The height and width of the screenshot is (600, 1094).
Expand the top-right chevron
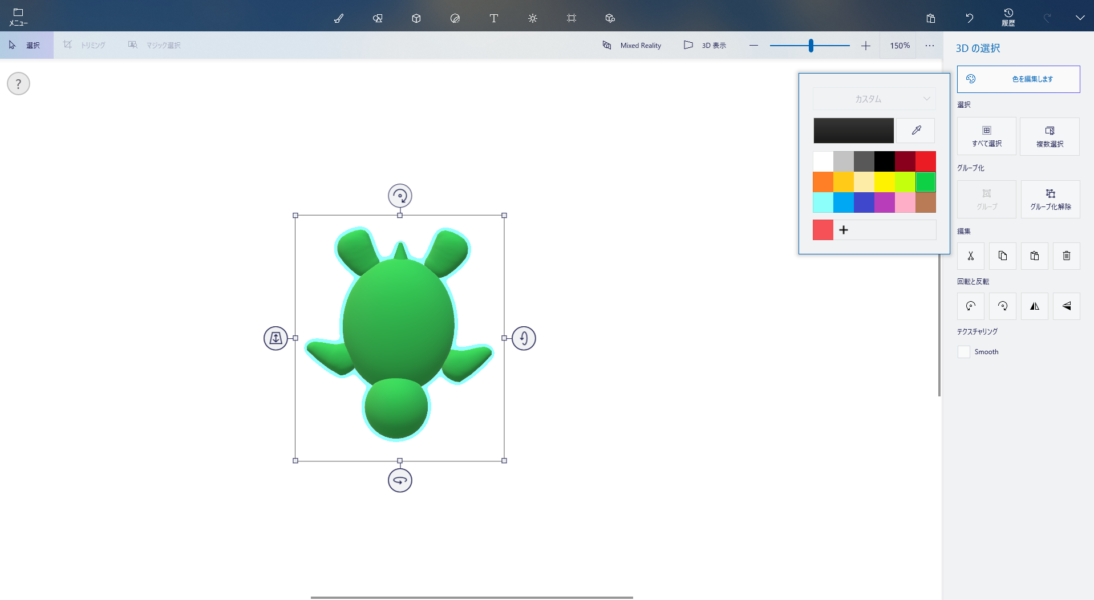tap(1080, 18)
